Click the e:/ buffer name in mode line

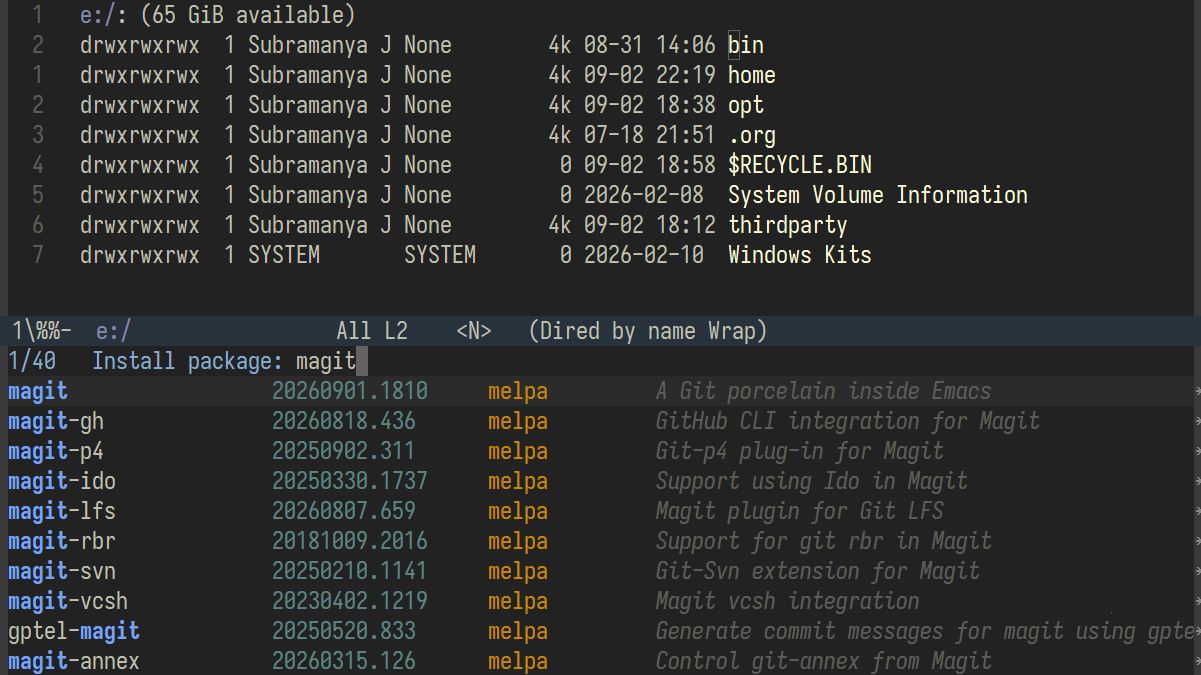[x=114, y=330]
